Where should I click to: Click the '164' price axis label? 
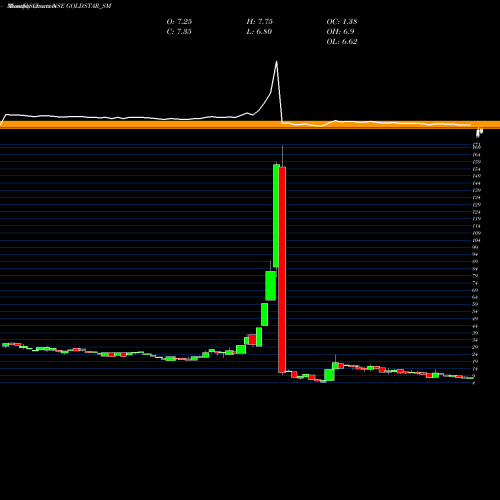coord(477,155)
